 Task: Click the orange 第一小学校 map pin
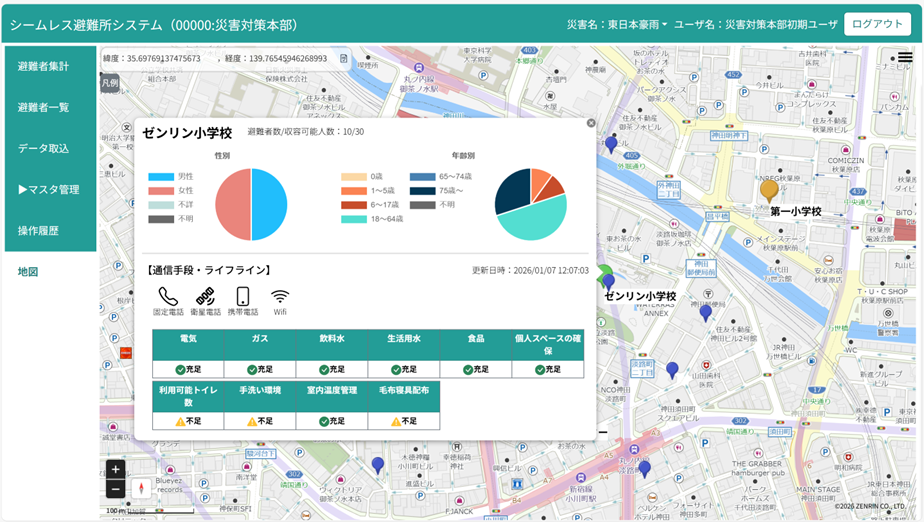769,189
